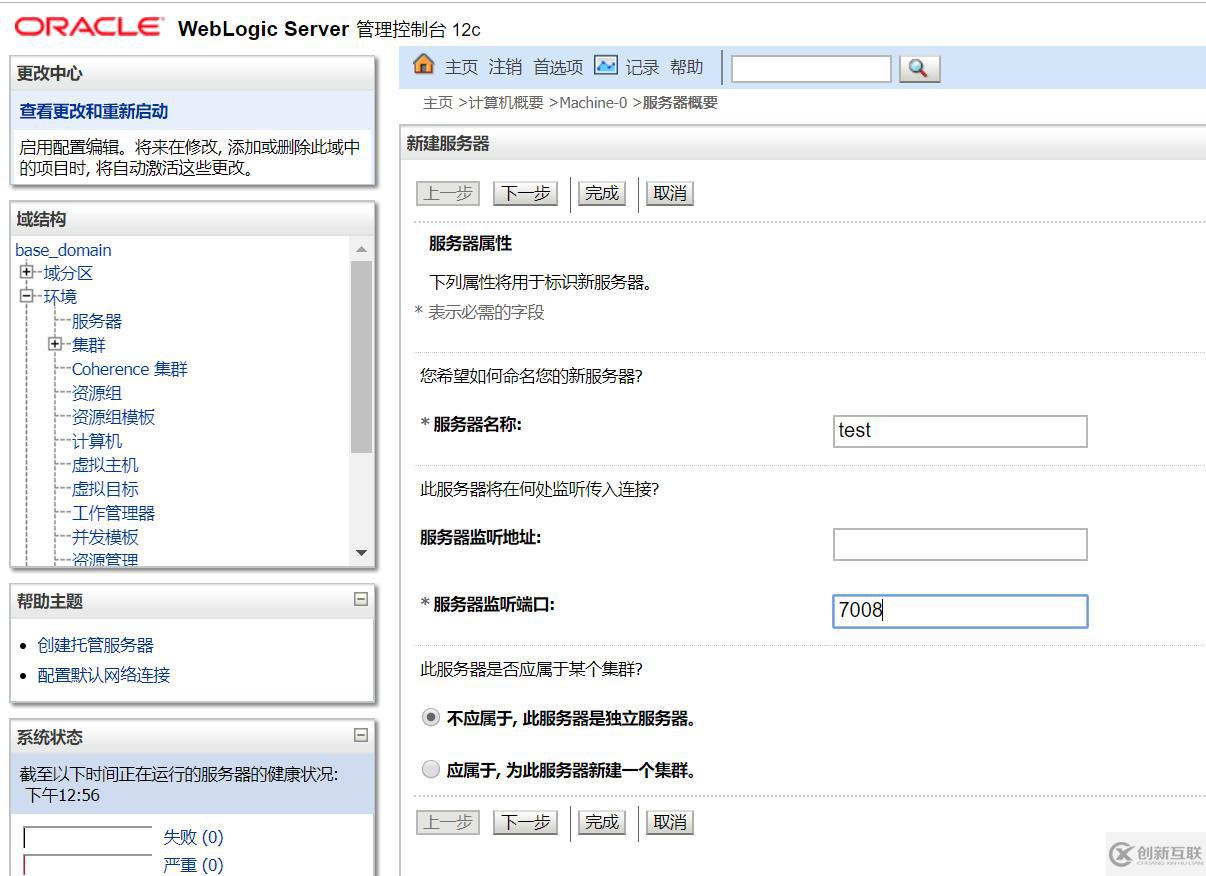The image size is (1206, 876).
Task: Focus the 服务器名称 input field
Action: [x=960, y=431]
